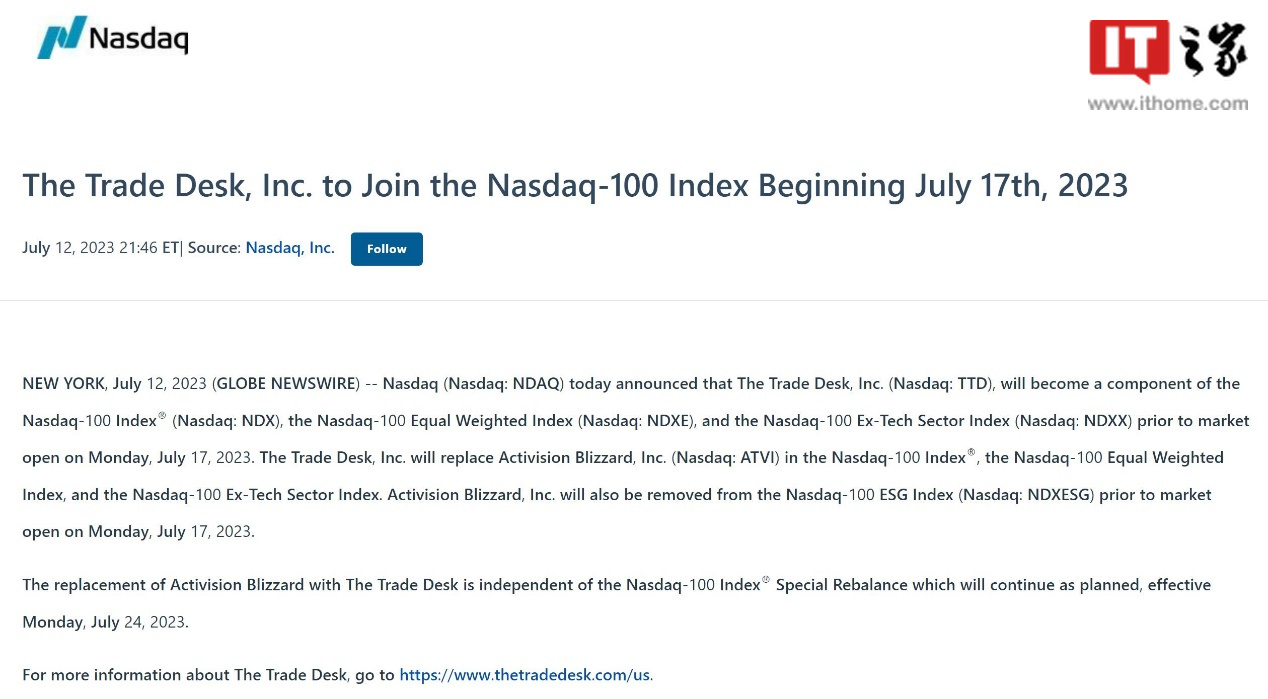Click the ticker text '(Nasdaq: ATVI)'
Screen dimensions: 1268x699
point(724,458)
